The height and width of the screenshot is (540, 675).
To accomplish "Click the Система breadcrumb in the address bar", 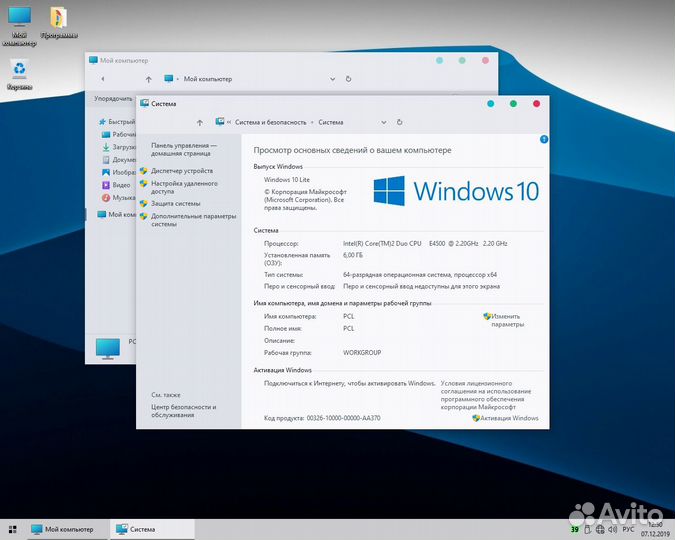I will pos(331,122).
